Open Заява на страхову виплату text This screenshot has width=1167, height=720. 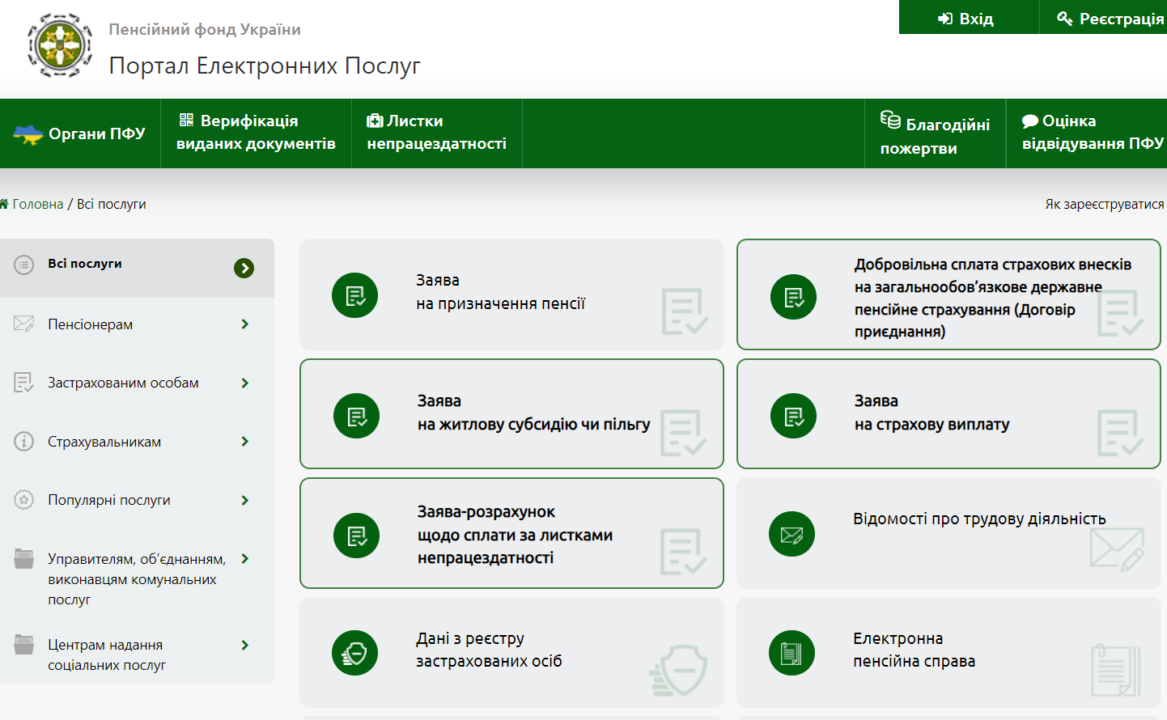[x=931, y=412]
